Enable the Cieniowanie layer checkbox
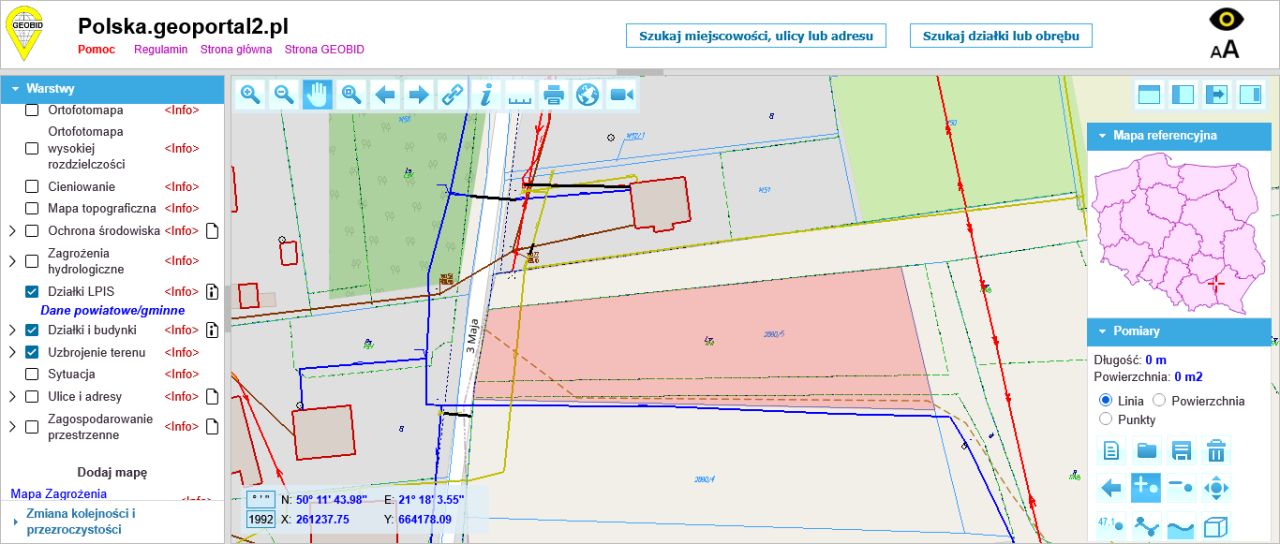The width and height of the screenshot is (1280, 544). (x=32, y=187)
